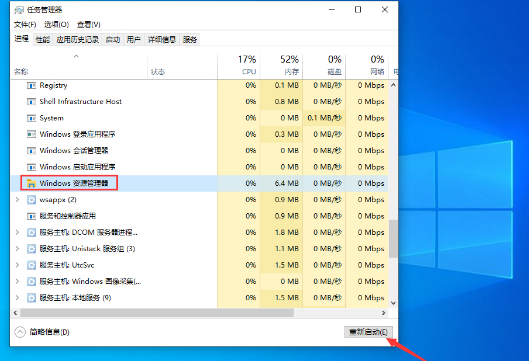Viewport: 529px width, 361px height.
Task: Switch to the 应用历史记录 tab
Action: pos(78,40)
